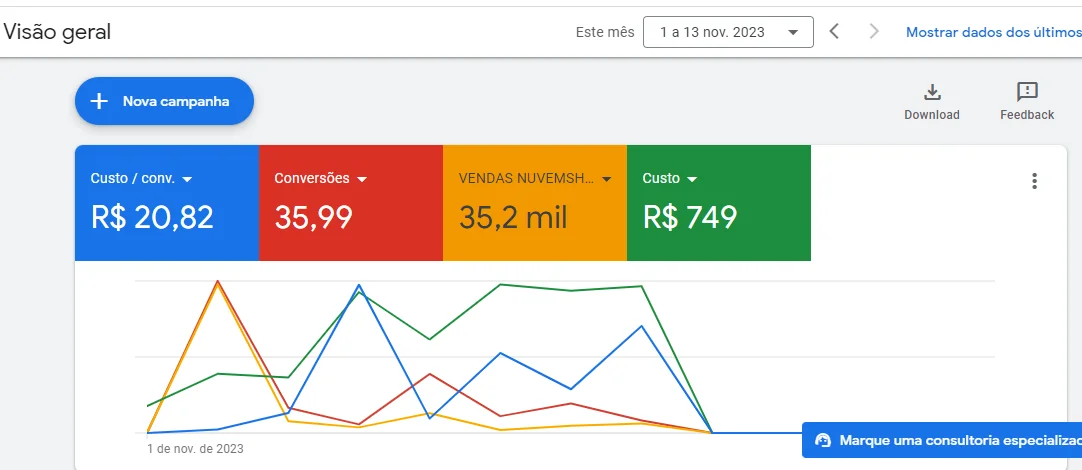Open the Feedback icon
The width and height of the screenshot is (1082, 470).
[1027, 93]
